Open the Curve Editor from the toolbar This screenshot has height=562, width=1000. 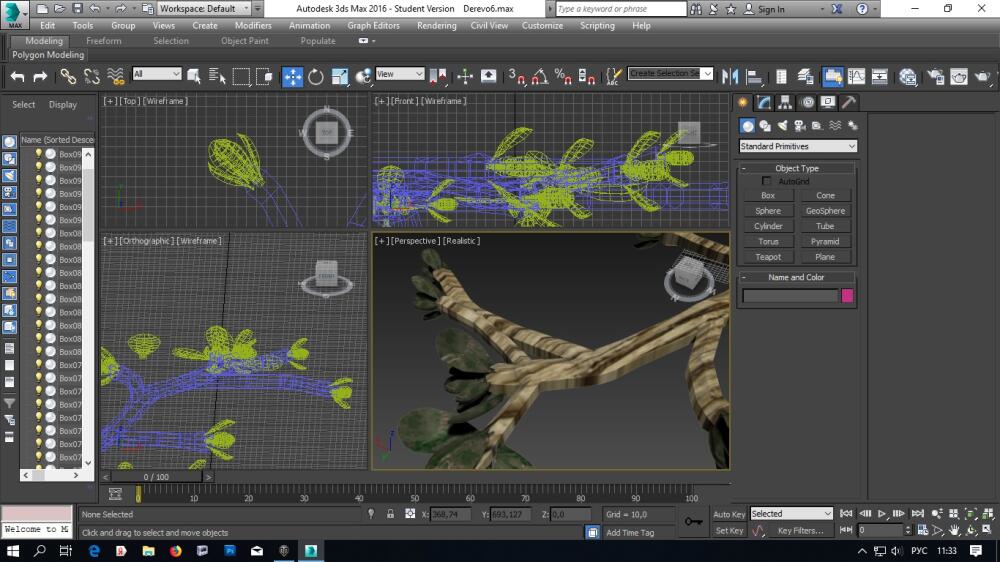[x=857, y=77]
